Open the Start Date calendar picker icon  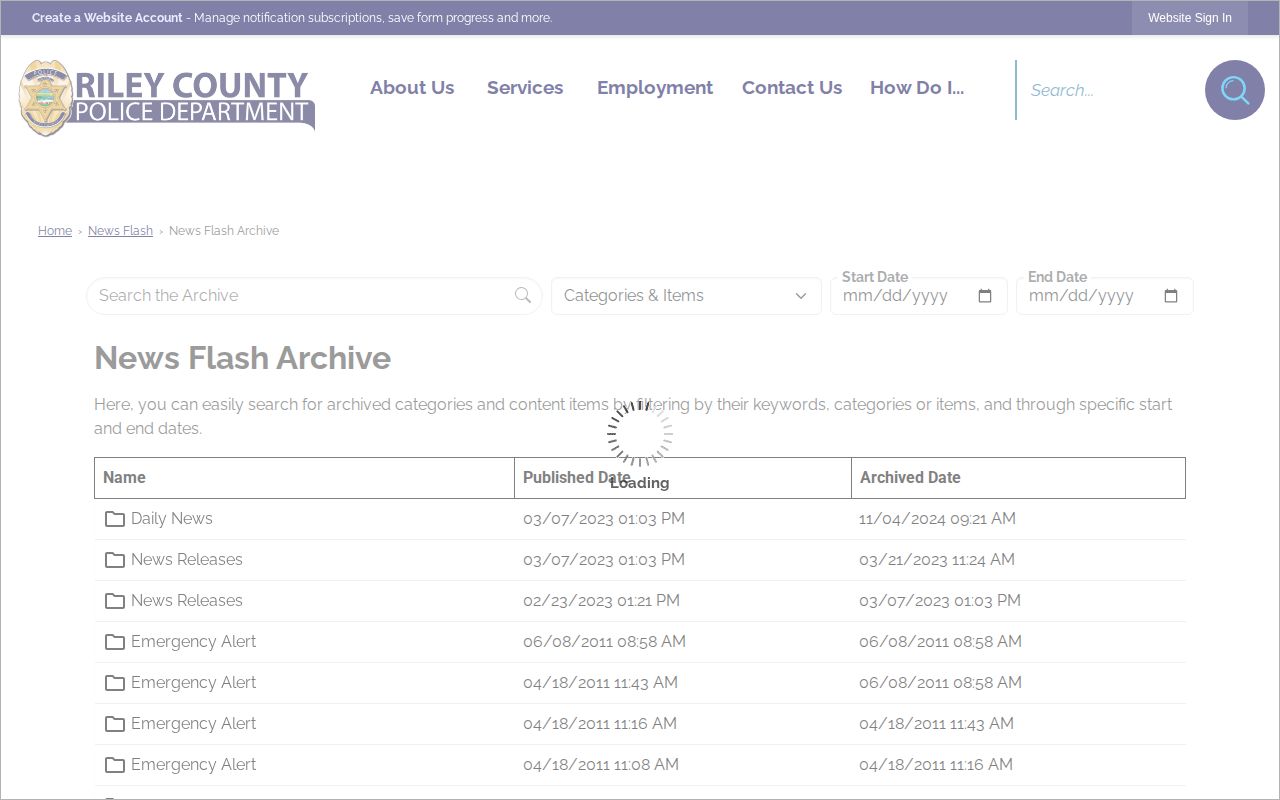985,296
